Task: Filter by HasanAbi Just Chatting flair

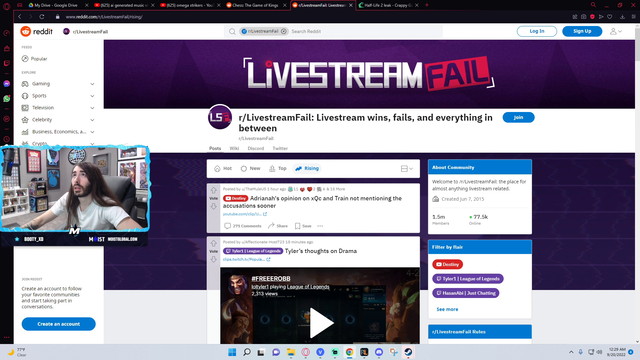Action: (x=466, y=293)
